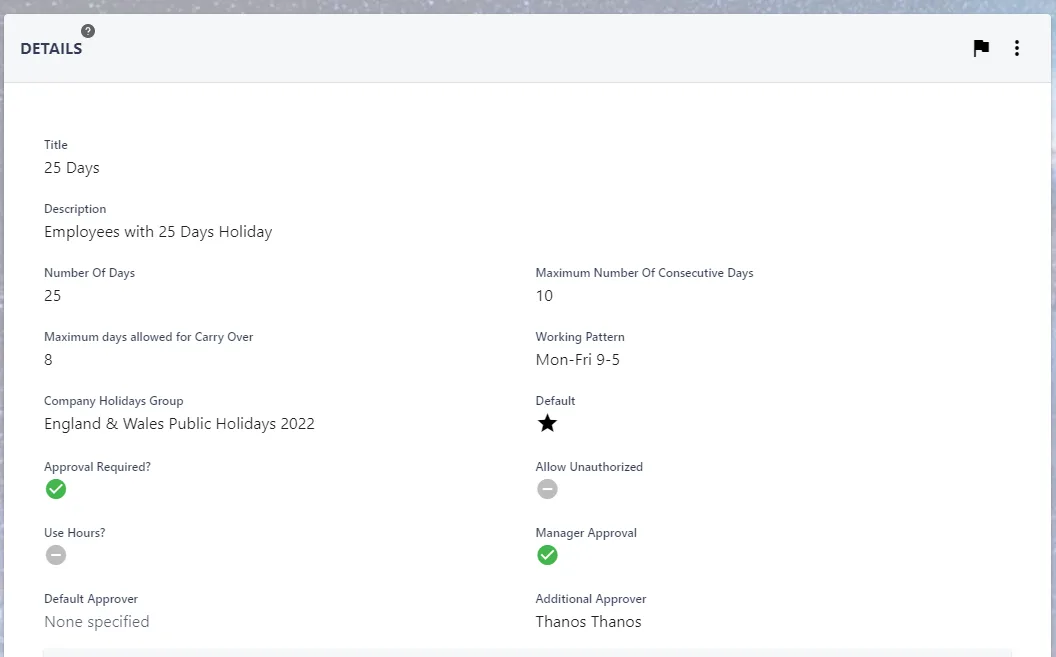Click the 'Working Pattern' label

(x=580, y=337)
